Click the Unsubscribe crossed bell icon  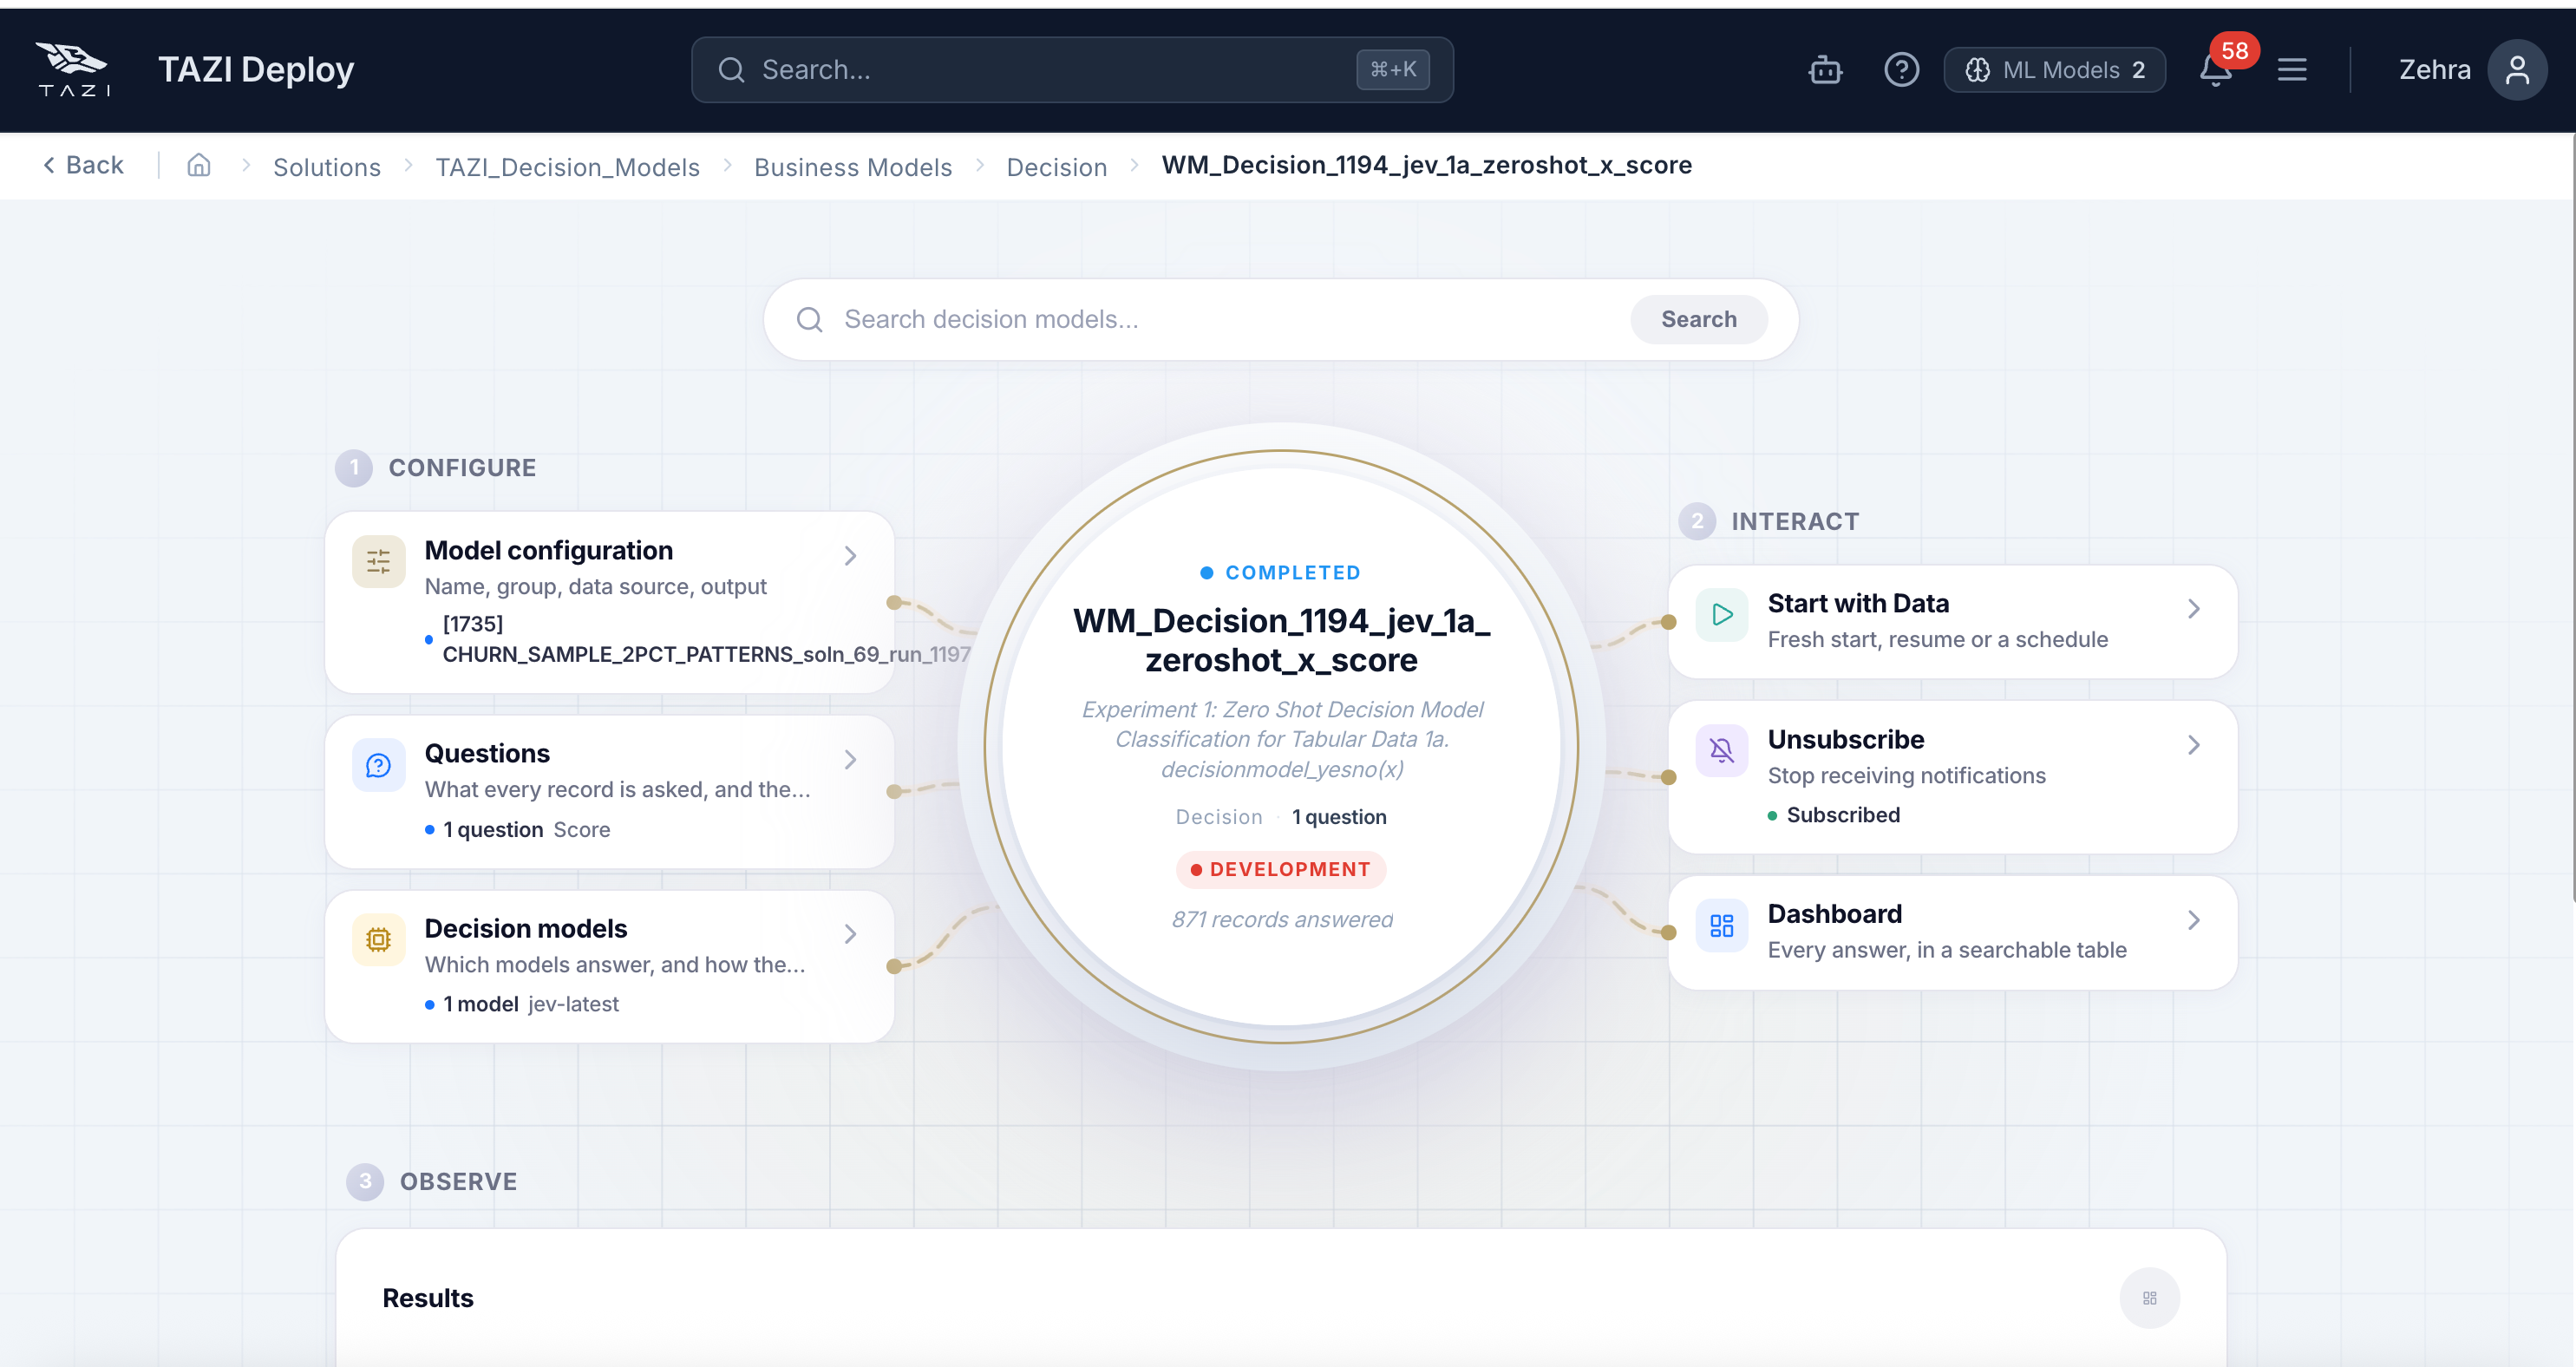click(x=1722, y=750)
